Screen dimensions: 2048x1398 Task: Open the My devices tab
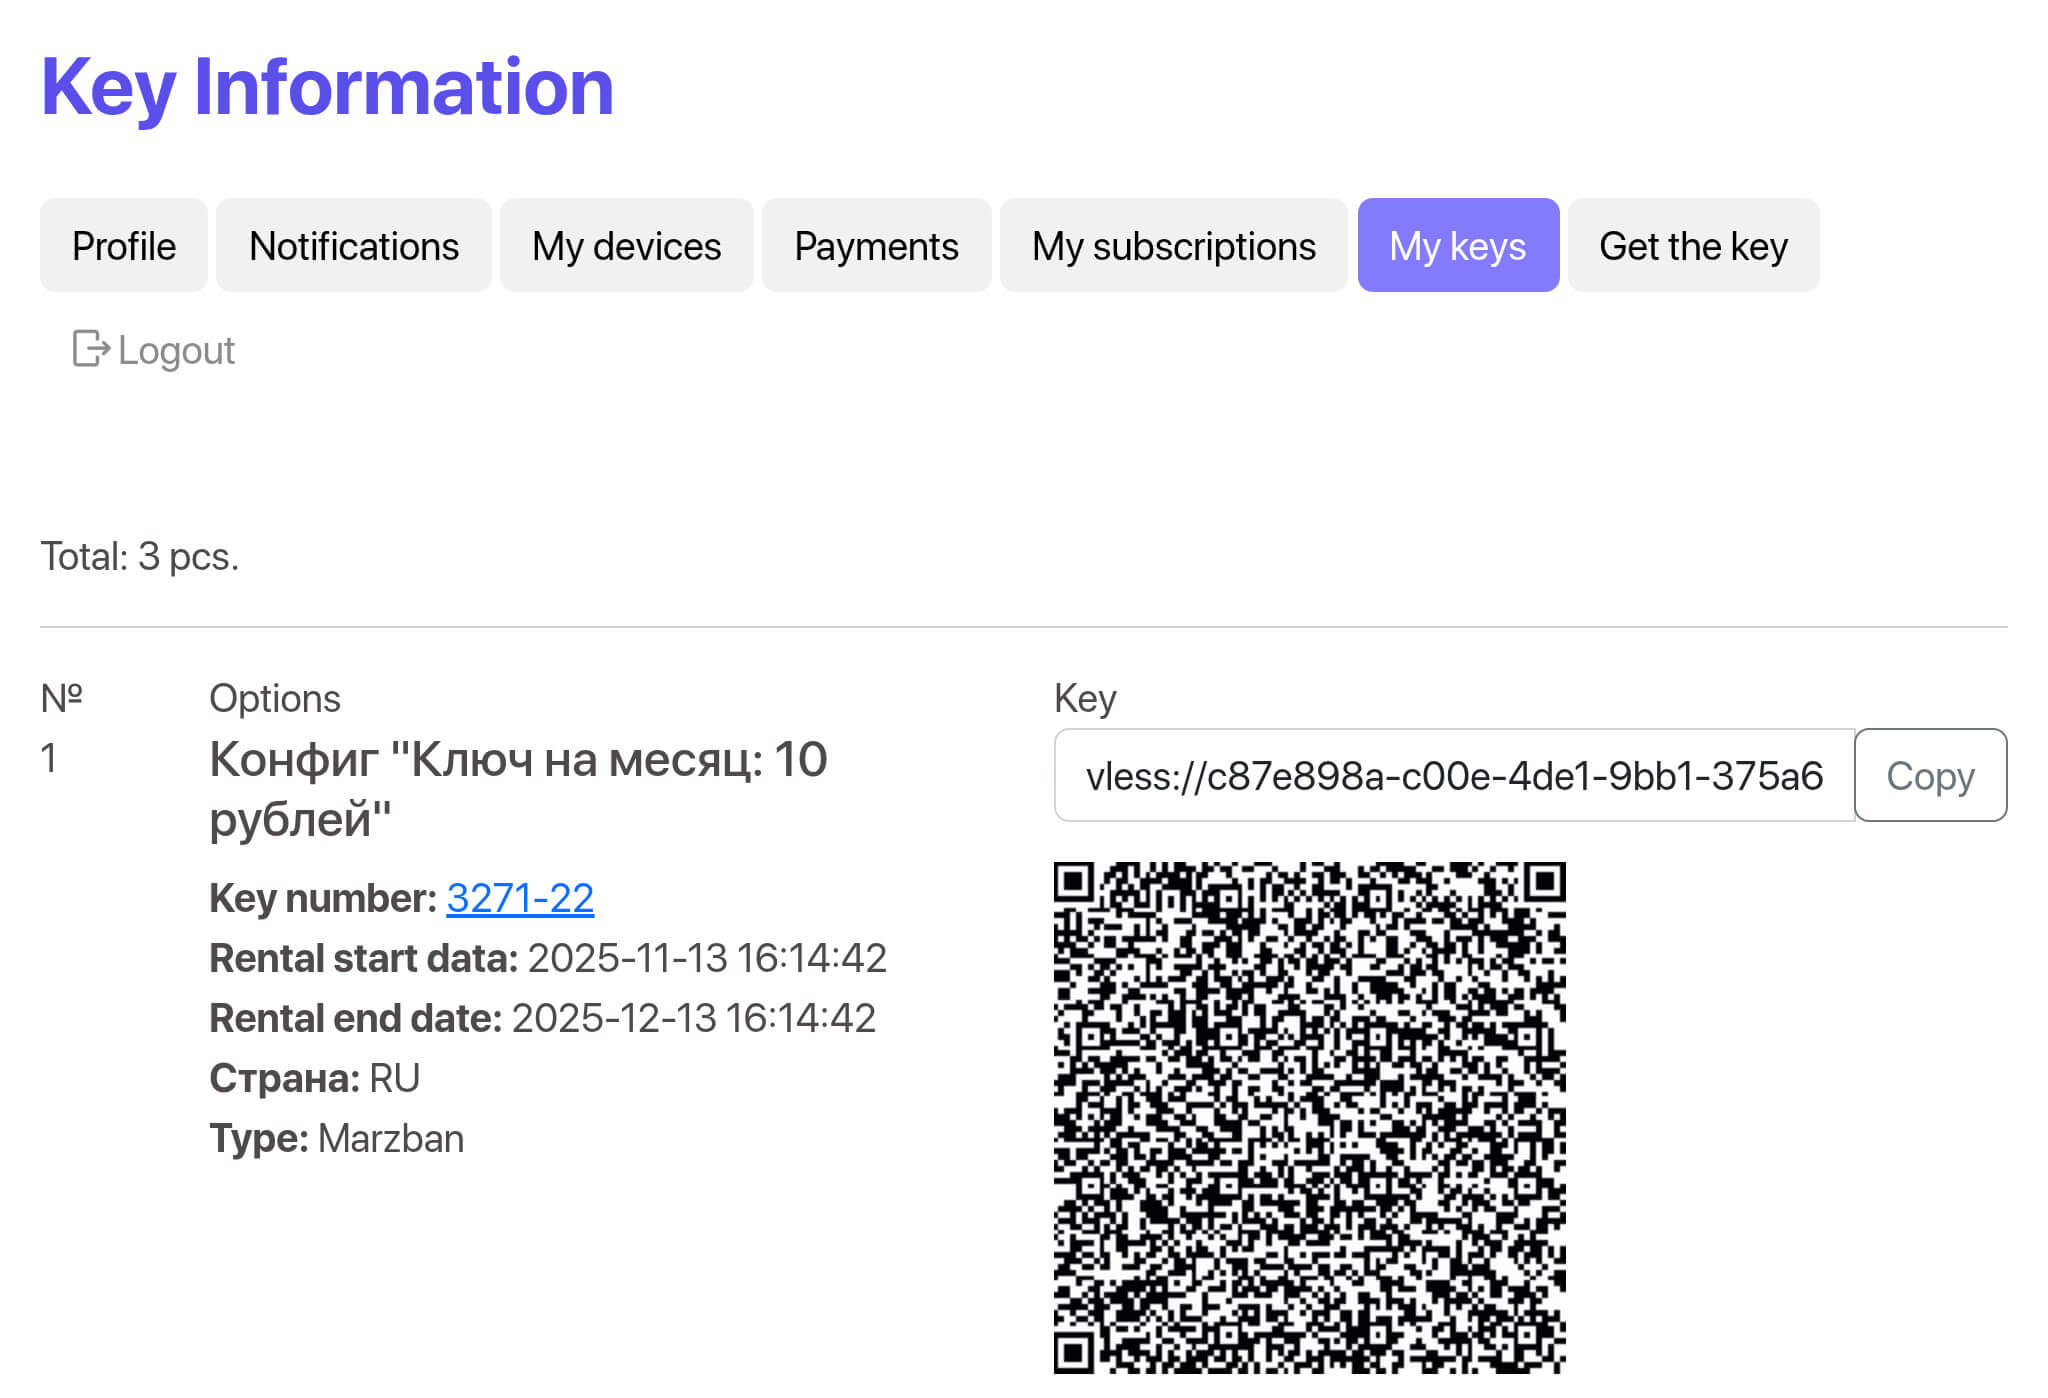pos(626,246)
